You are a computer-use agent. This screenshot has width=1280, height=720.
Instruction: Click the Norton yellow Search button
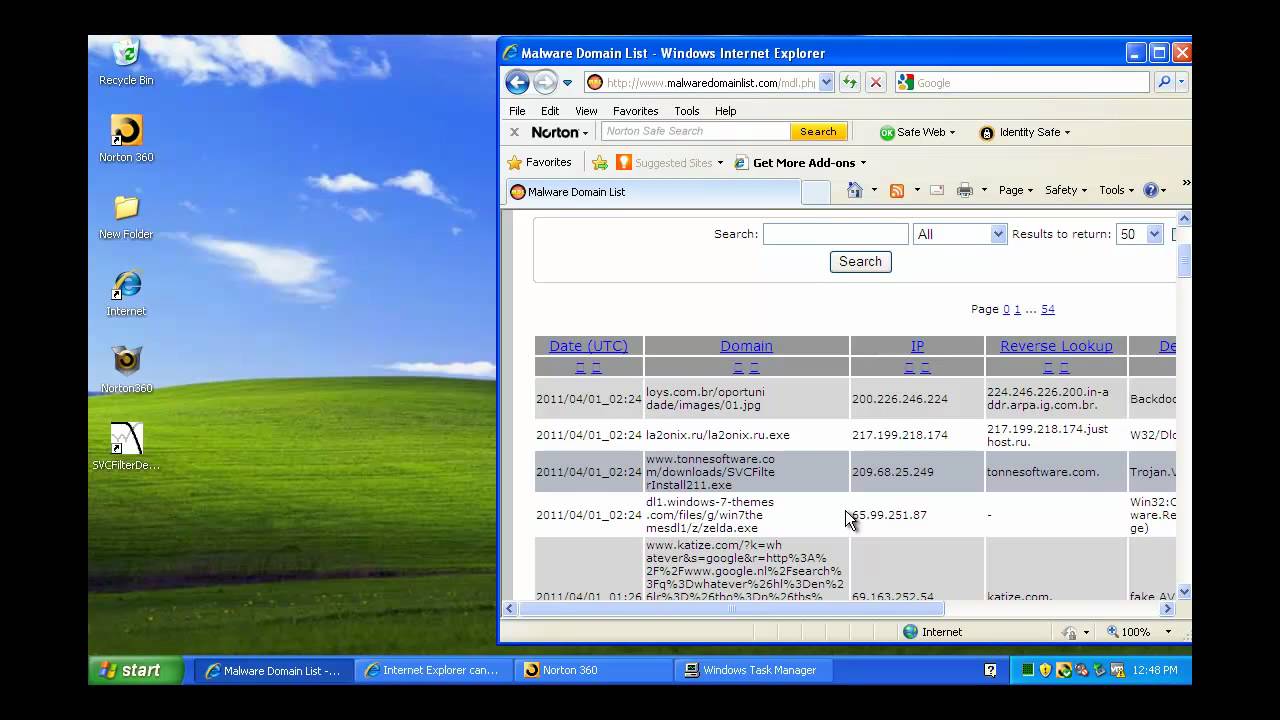(818, 132)
